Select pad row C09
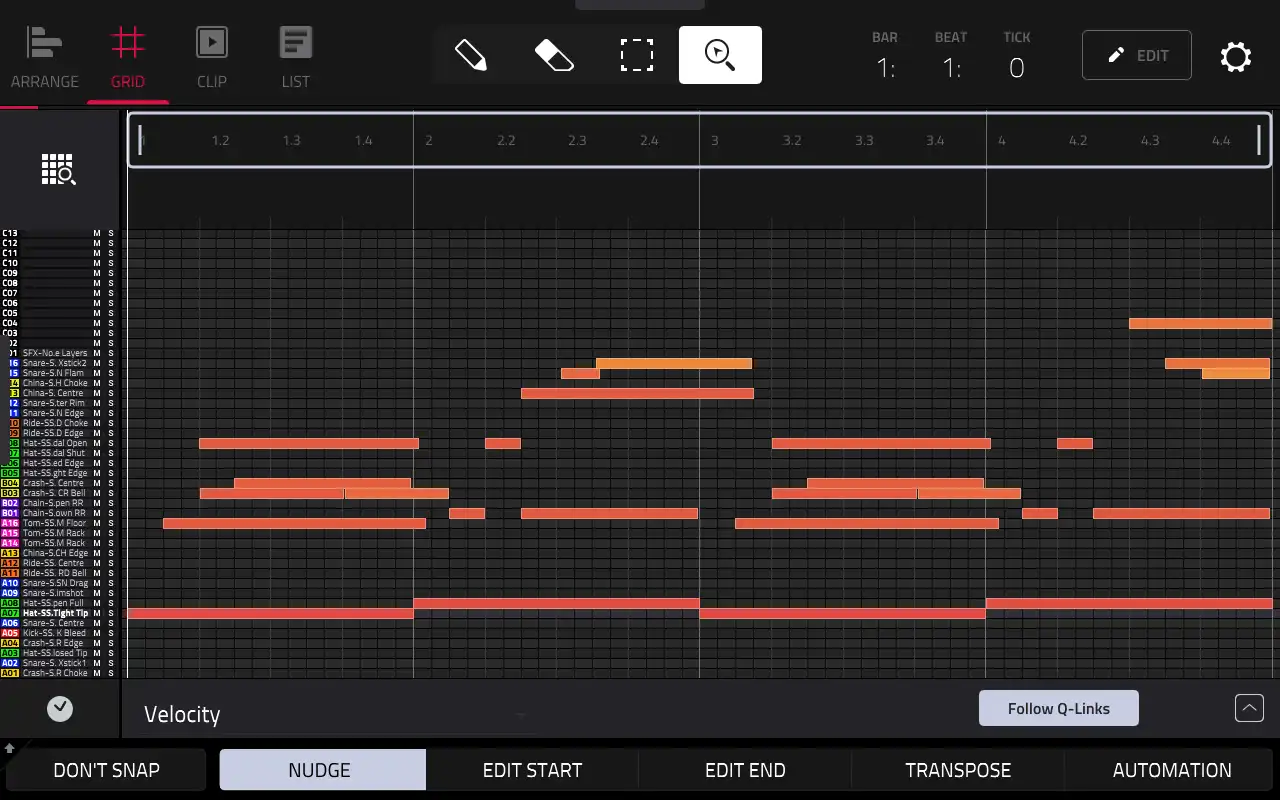Viewport: 1280px width, 800px height. pos(45,273)
